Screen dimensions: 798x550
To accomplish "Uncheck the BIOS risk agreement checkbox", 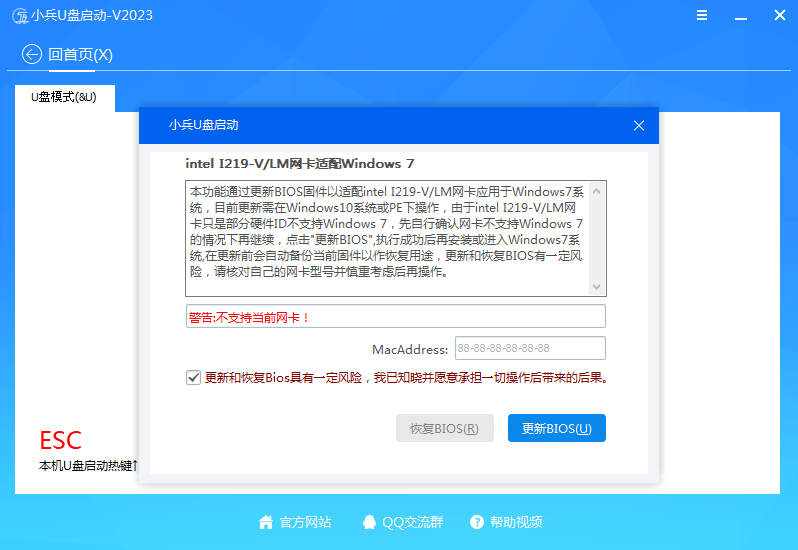I will pos(193,378).
